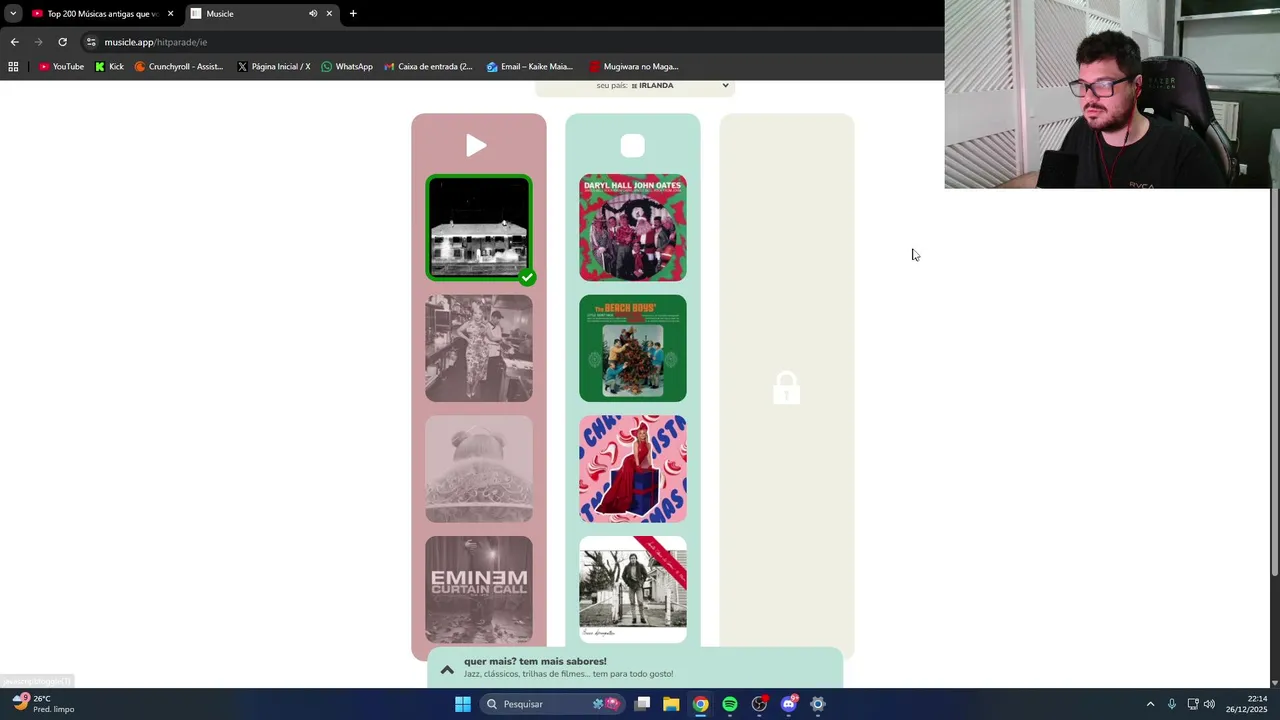Image resolution: width=1280 pixels, height=720 pixels.
Task: Close the Top 200 Músicas antigas tab
Action: point(170,14)
